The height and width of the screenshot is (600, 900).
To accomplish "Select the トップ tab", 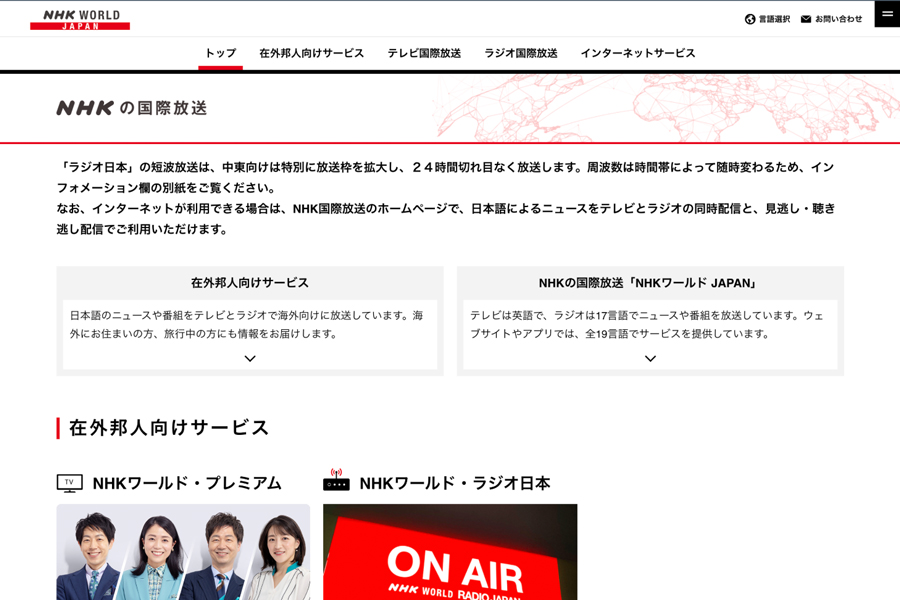I will [x=220, y=53].
